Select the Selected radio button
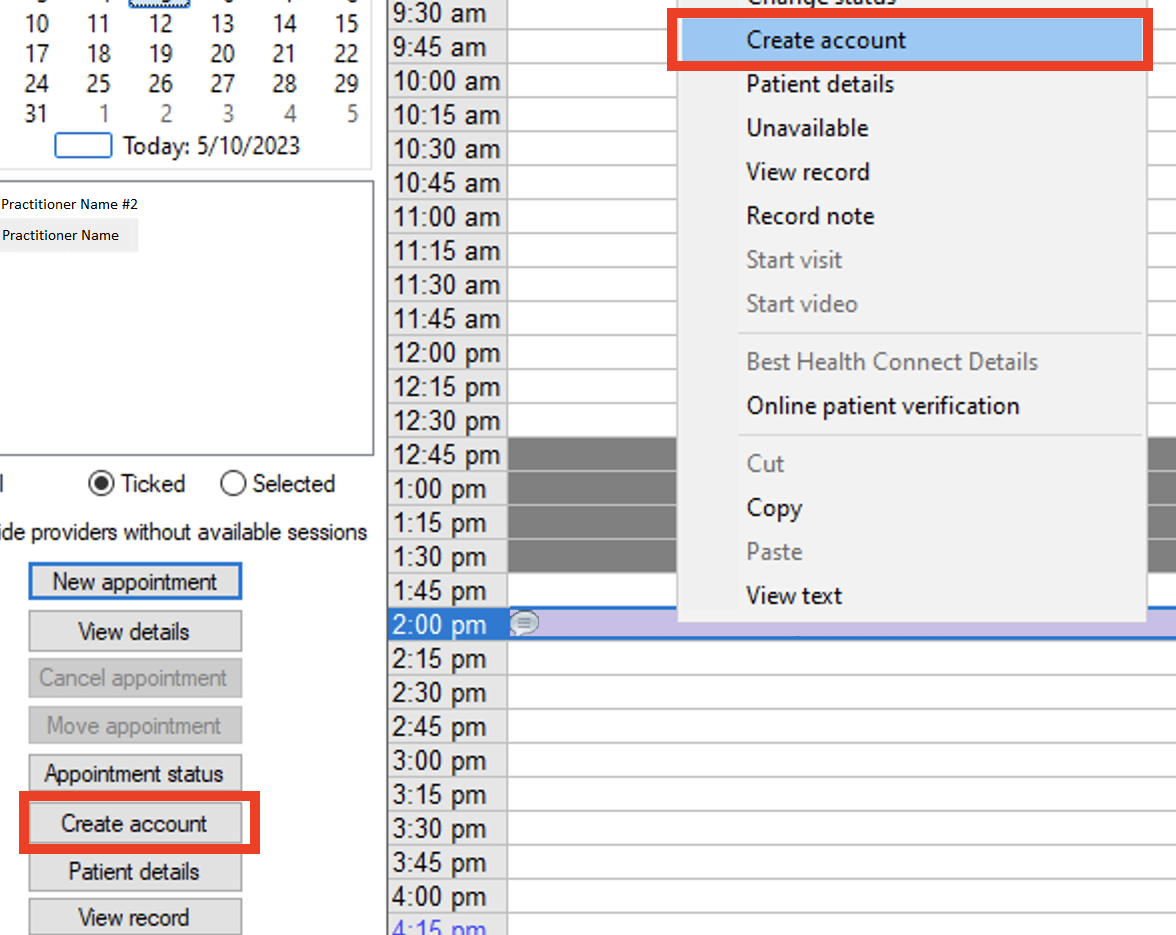The width and height of the screenshot is (1176, 935). 233,484
